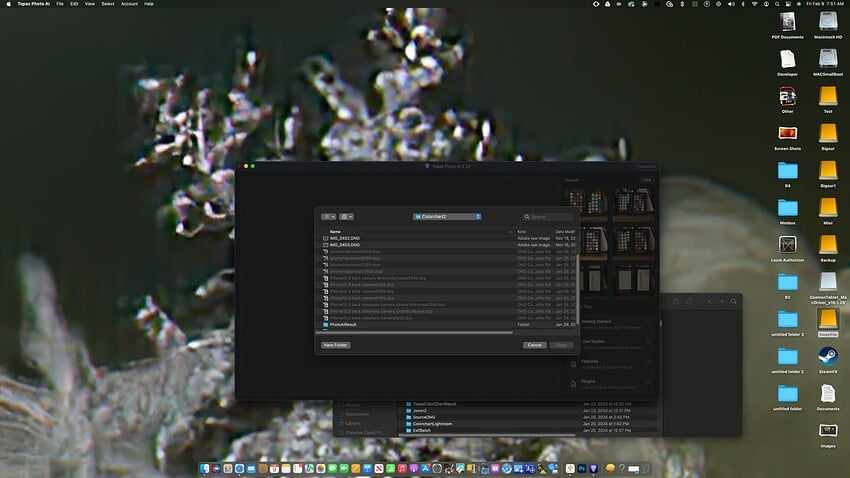Viewport: 850px width, 478px height.
Task: Select TopazColorChartResult folder in Finder window
Action: pos(434,404)
